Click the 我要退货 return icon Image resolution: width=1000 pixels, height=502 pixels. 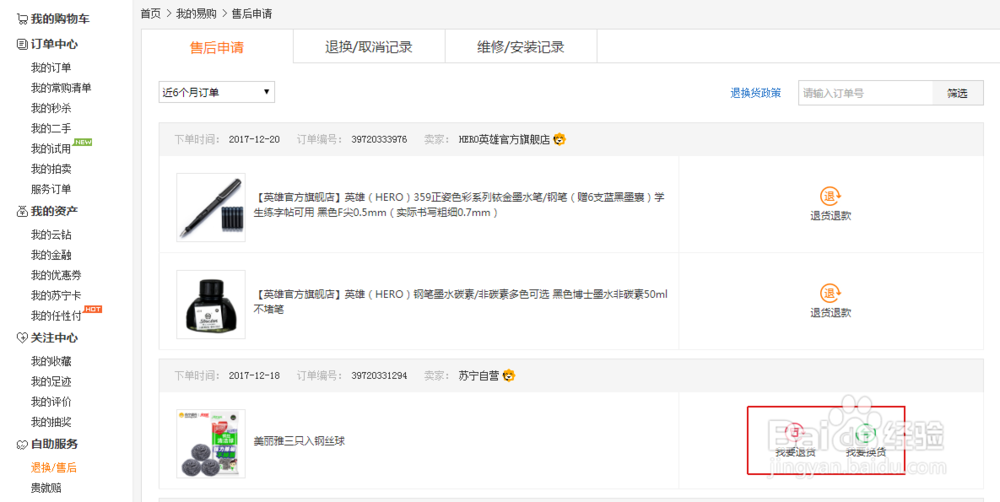pyautogui.click(x=795, y=433)
